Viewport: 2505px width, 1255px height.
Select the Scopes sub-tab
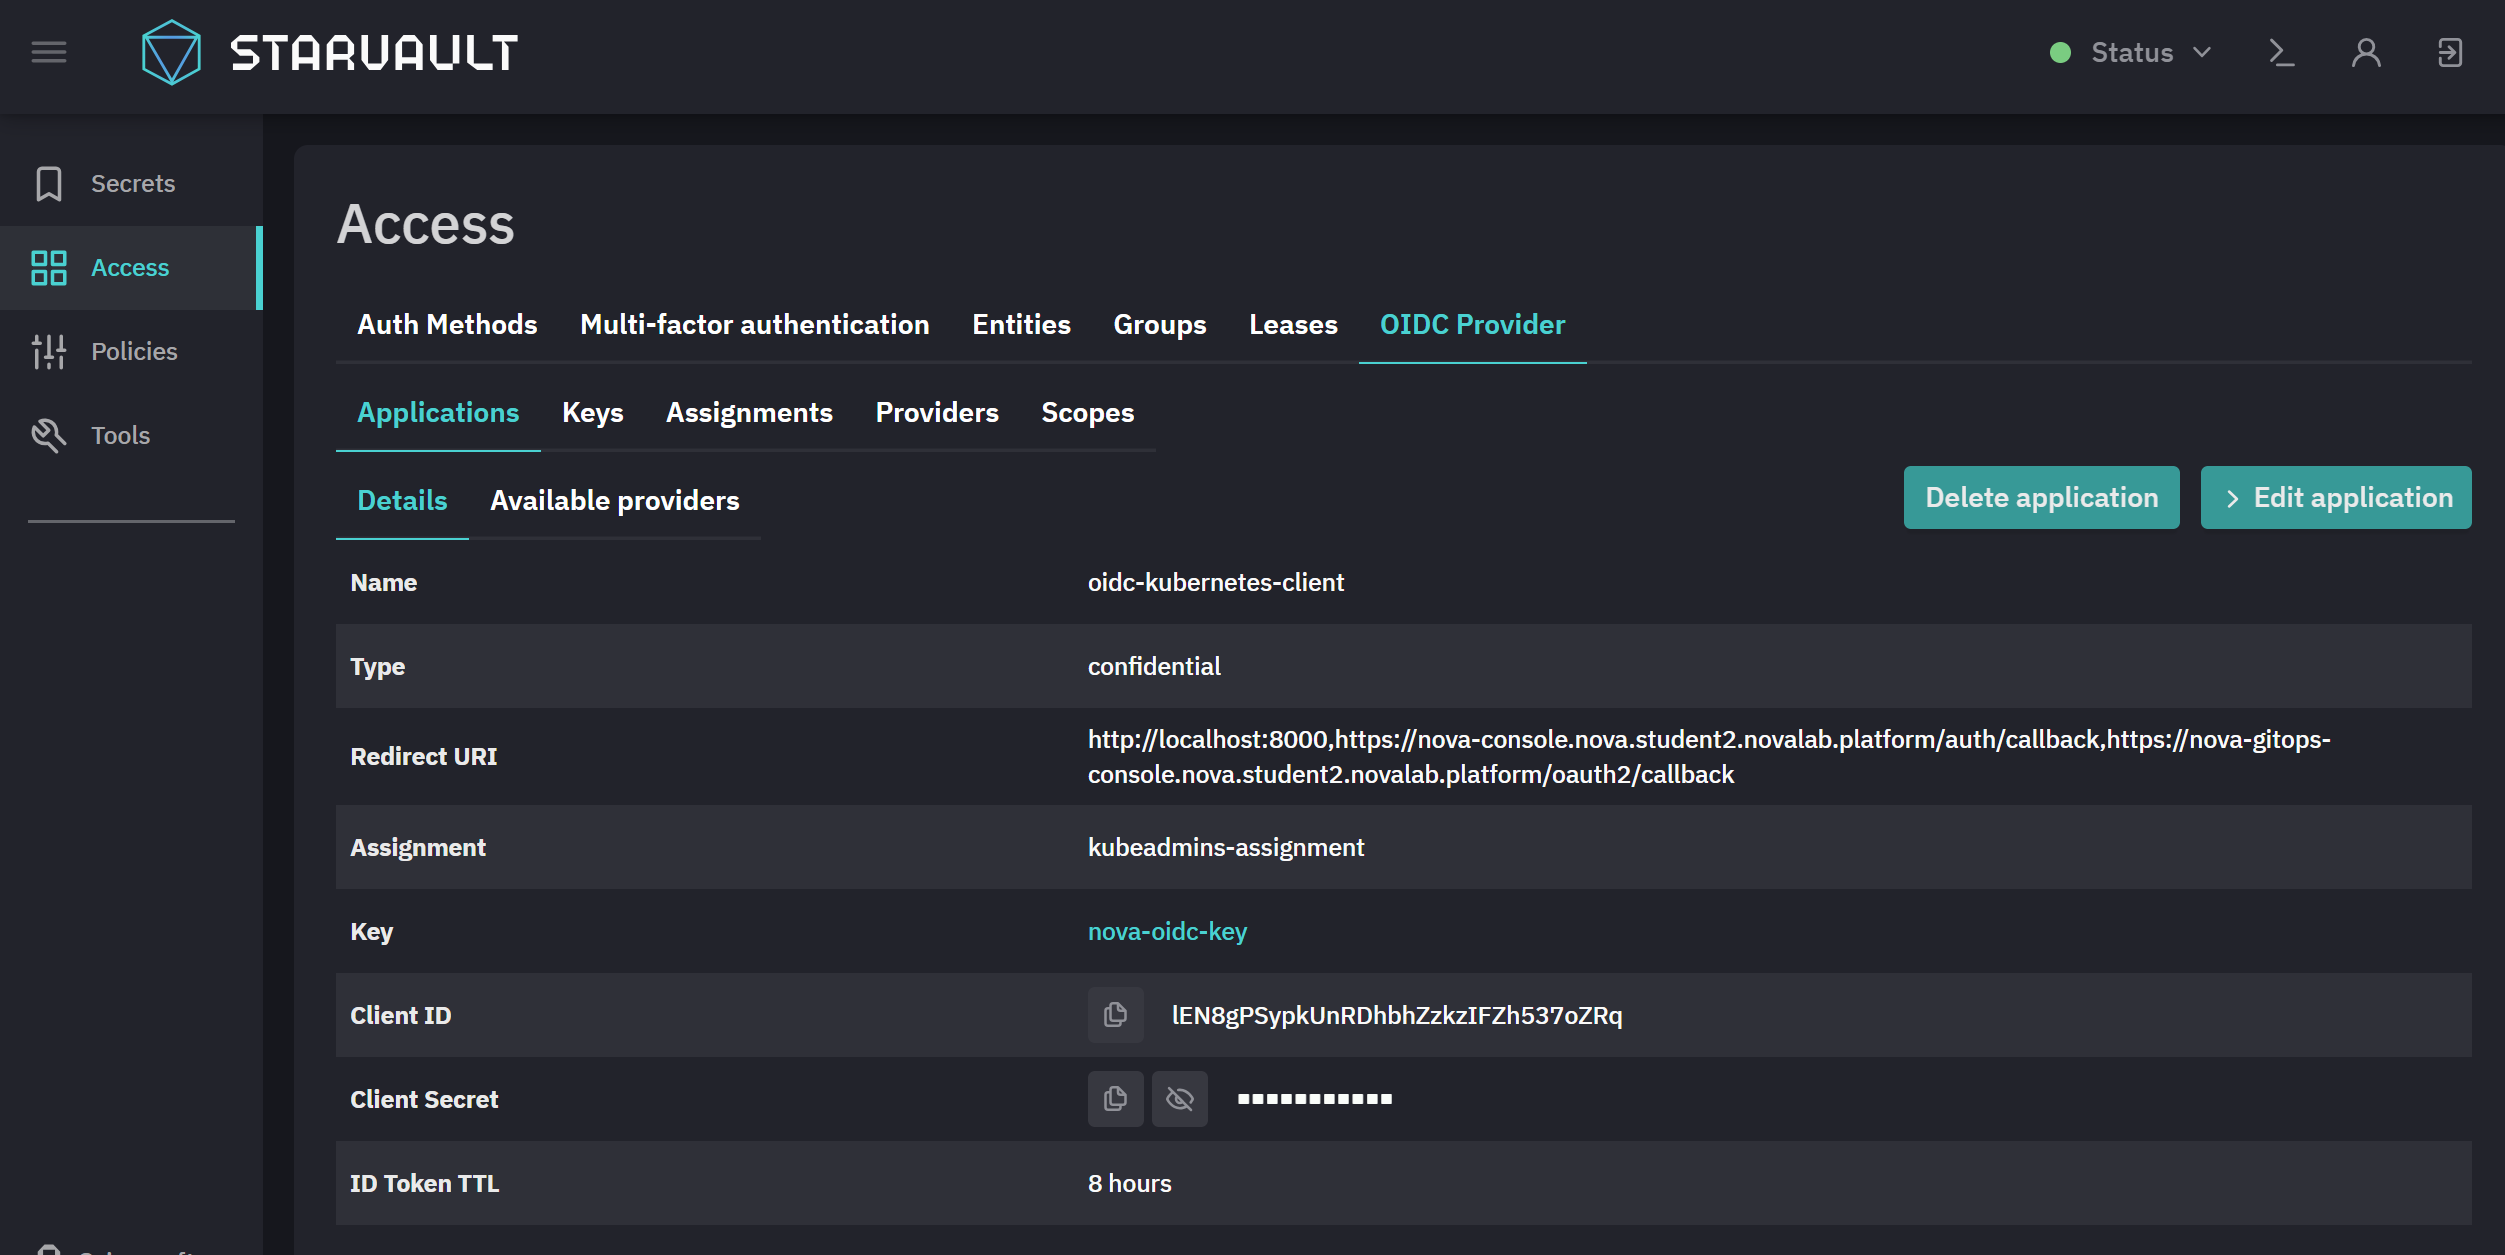[x=1088, y=413]
